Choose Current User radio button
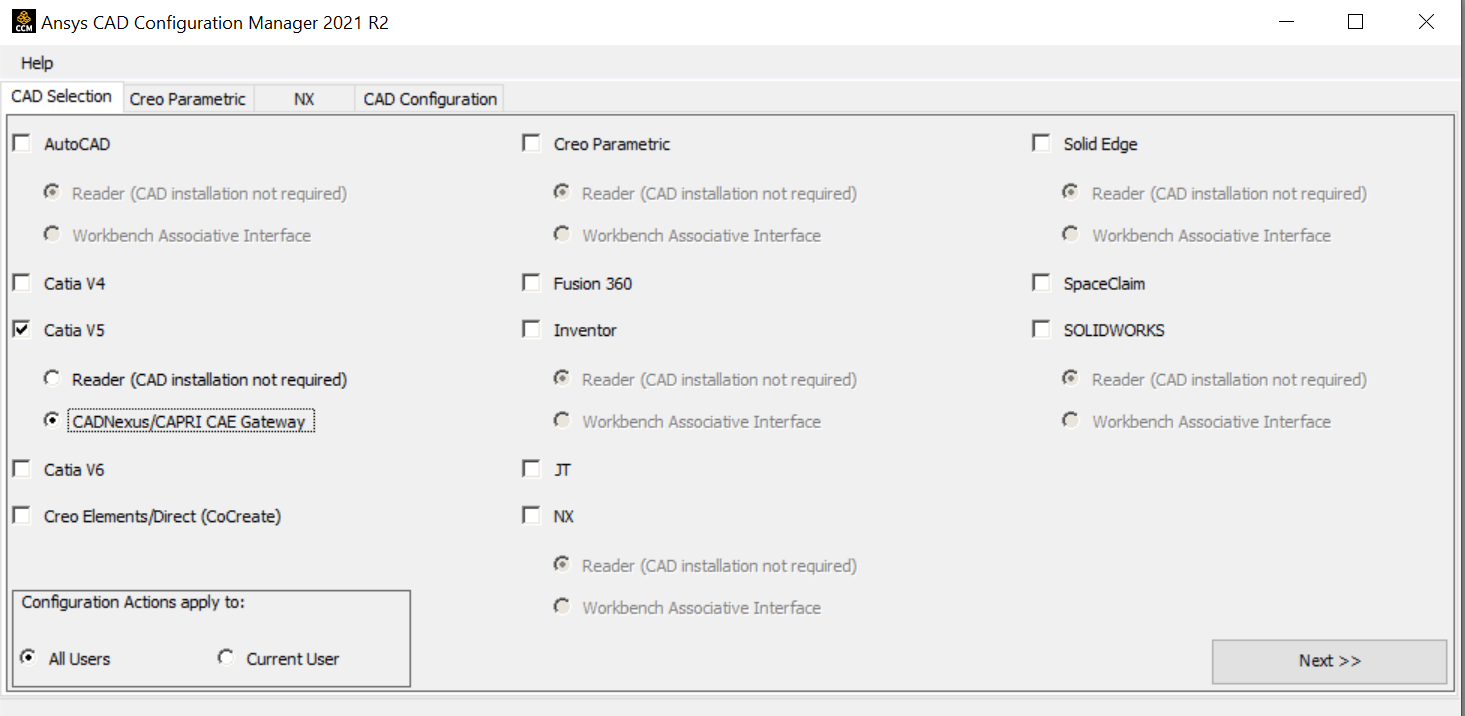The width and height of the screenshot is (1465, 716). (227, 658)
